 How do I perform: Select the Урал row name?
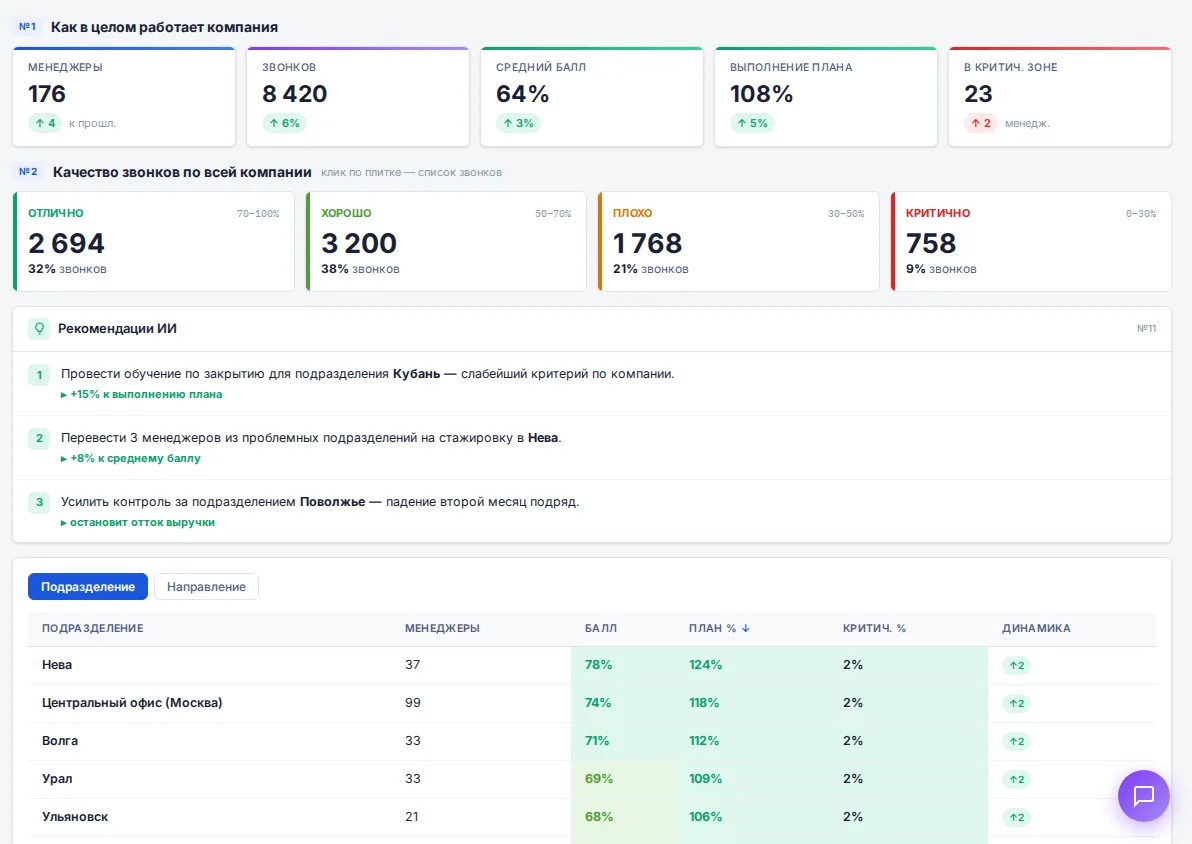pyautogui.click(x=57, y=779)
